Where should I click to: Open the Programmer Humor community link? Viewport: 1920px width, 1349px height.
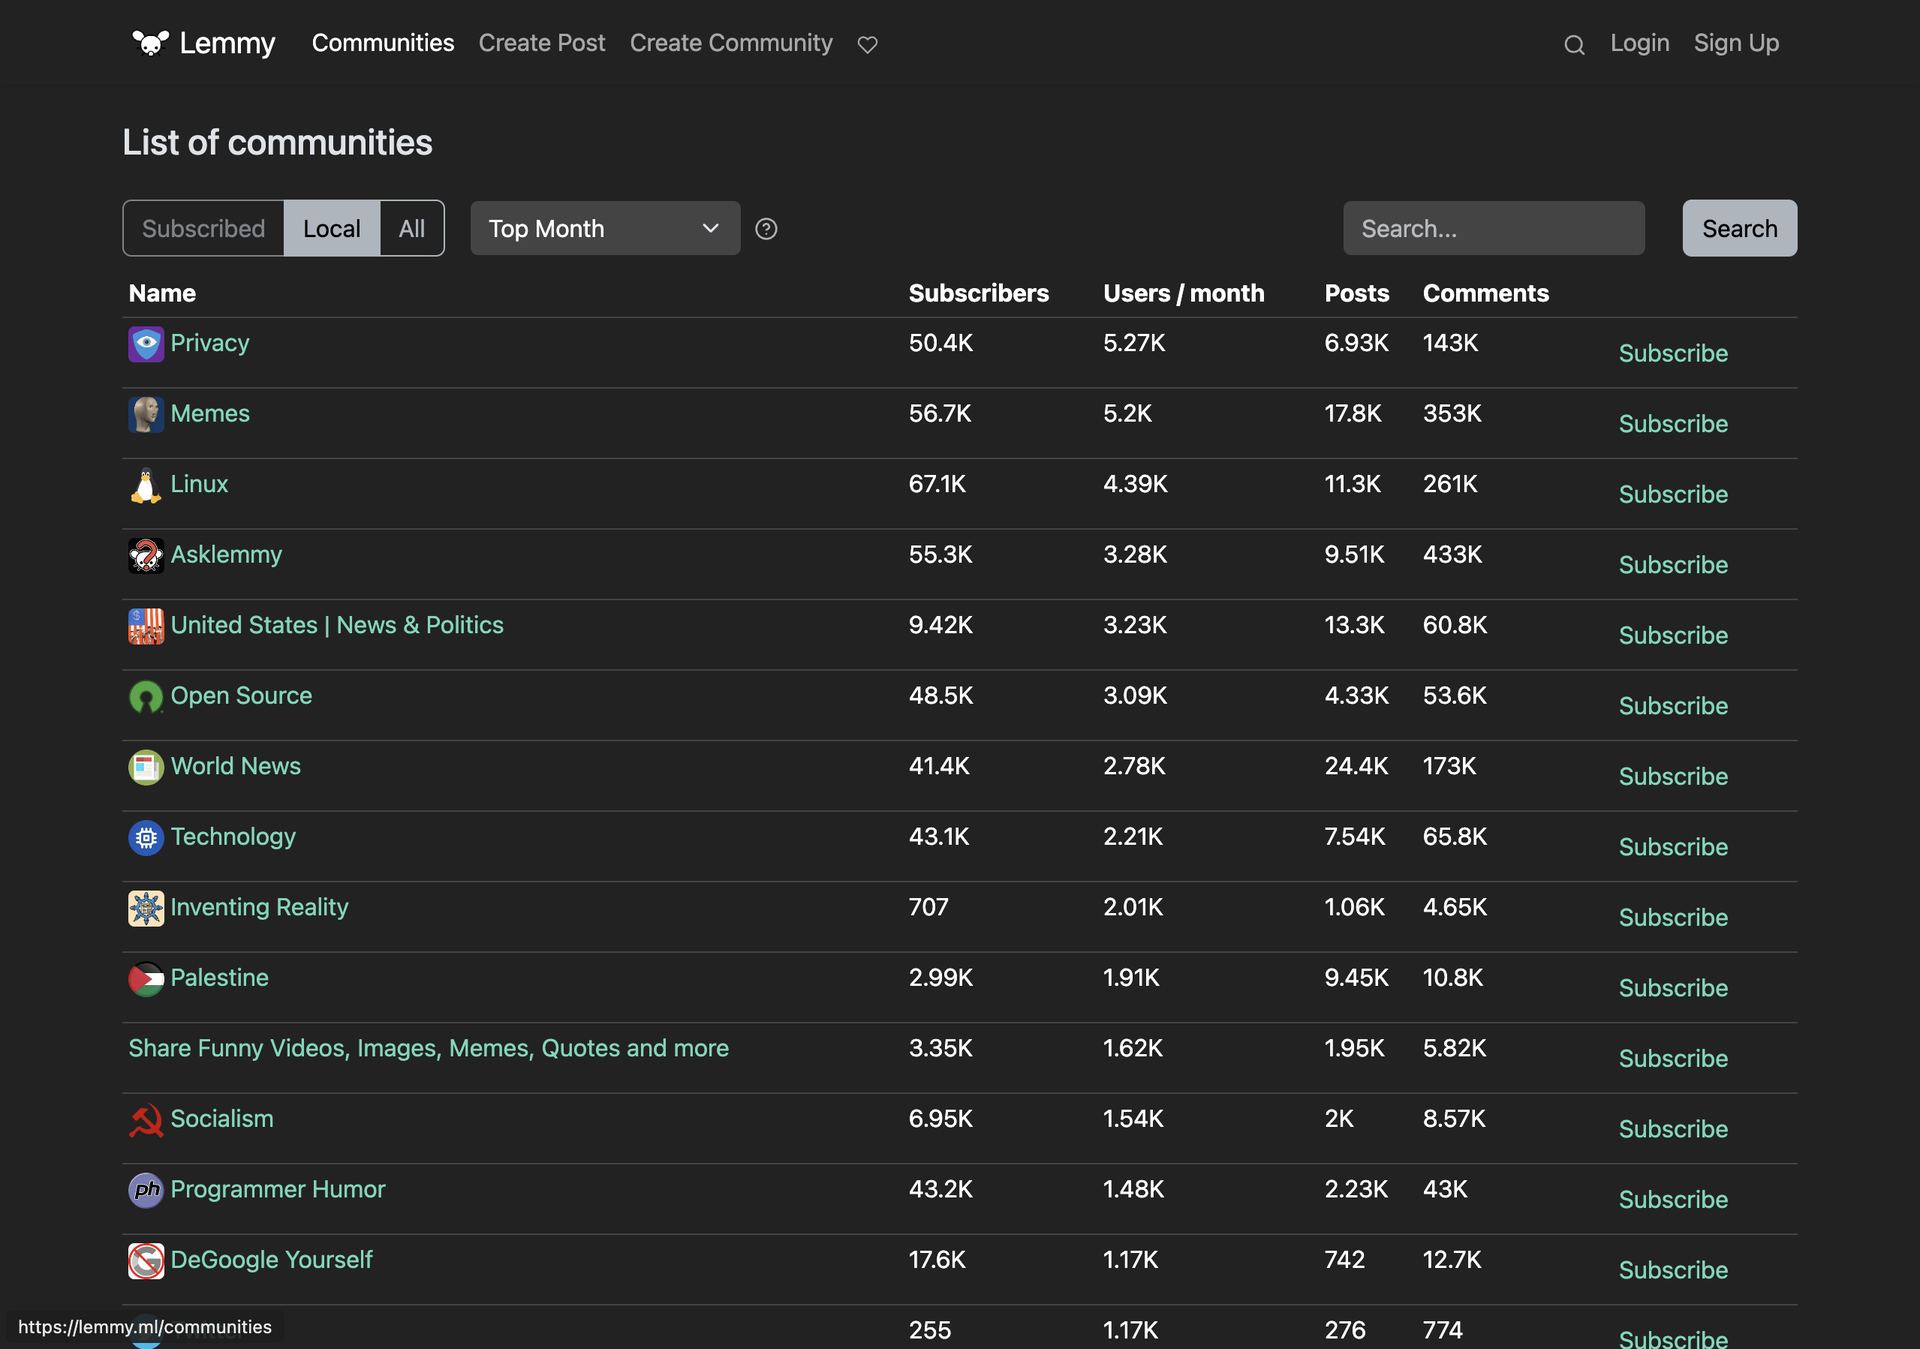pos(278,1189)
